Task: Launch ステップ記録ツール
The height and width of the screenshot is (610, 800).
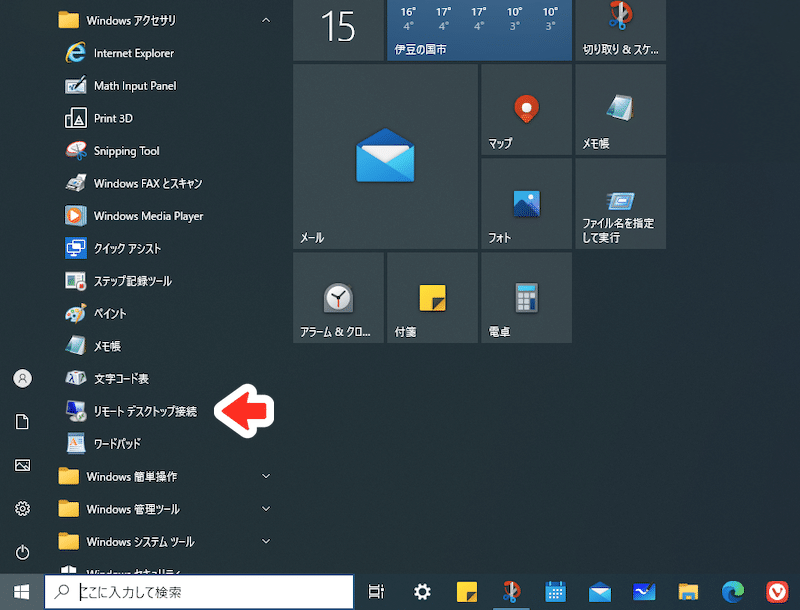Action: (163, 281)
